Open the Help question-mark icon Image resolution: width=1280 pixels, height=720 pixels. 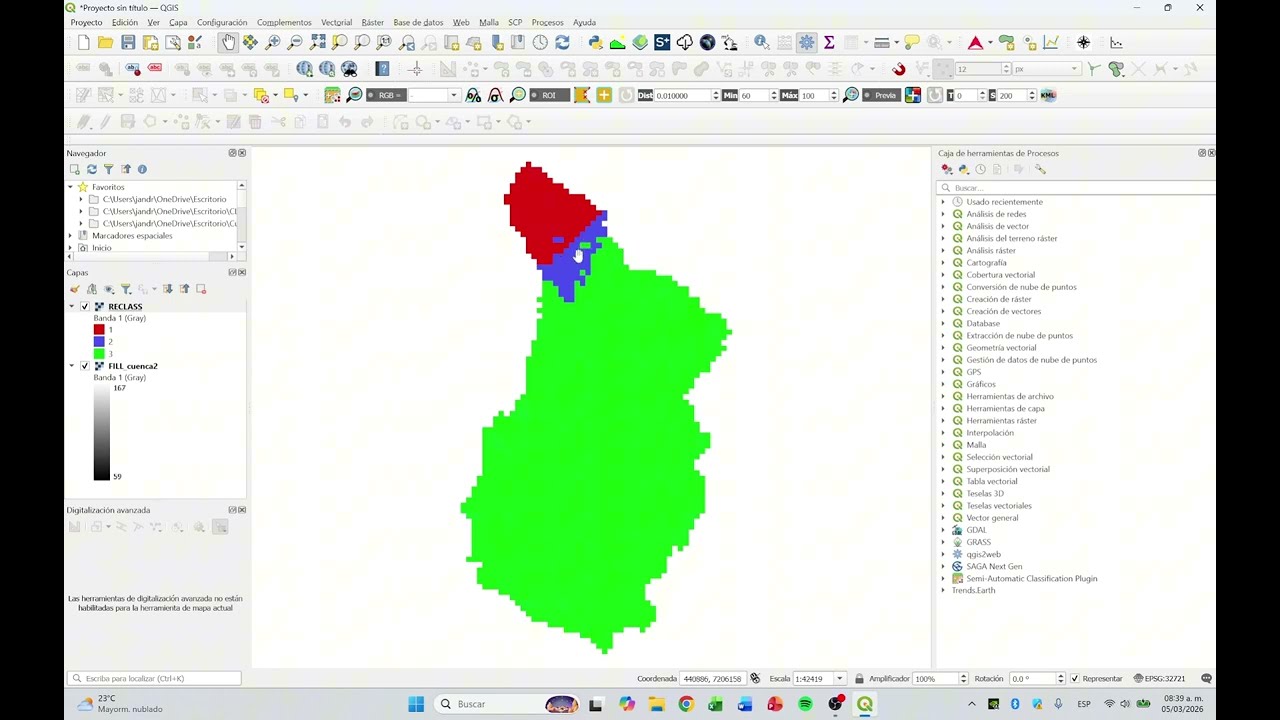click(x=382, y=68)
